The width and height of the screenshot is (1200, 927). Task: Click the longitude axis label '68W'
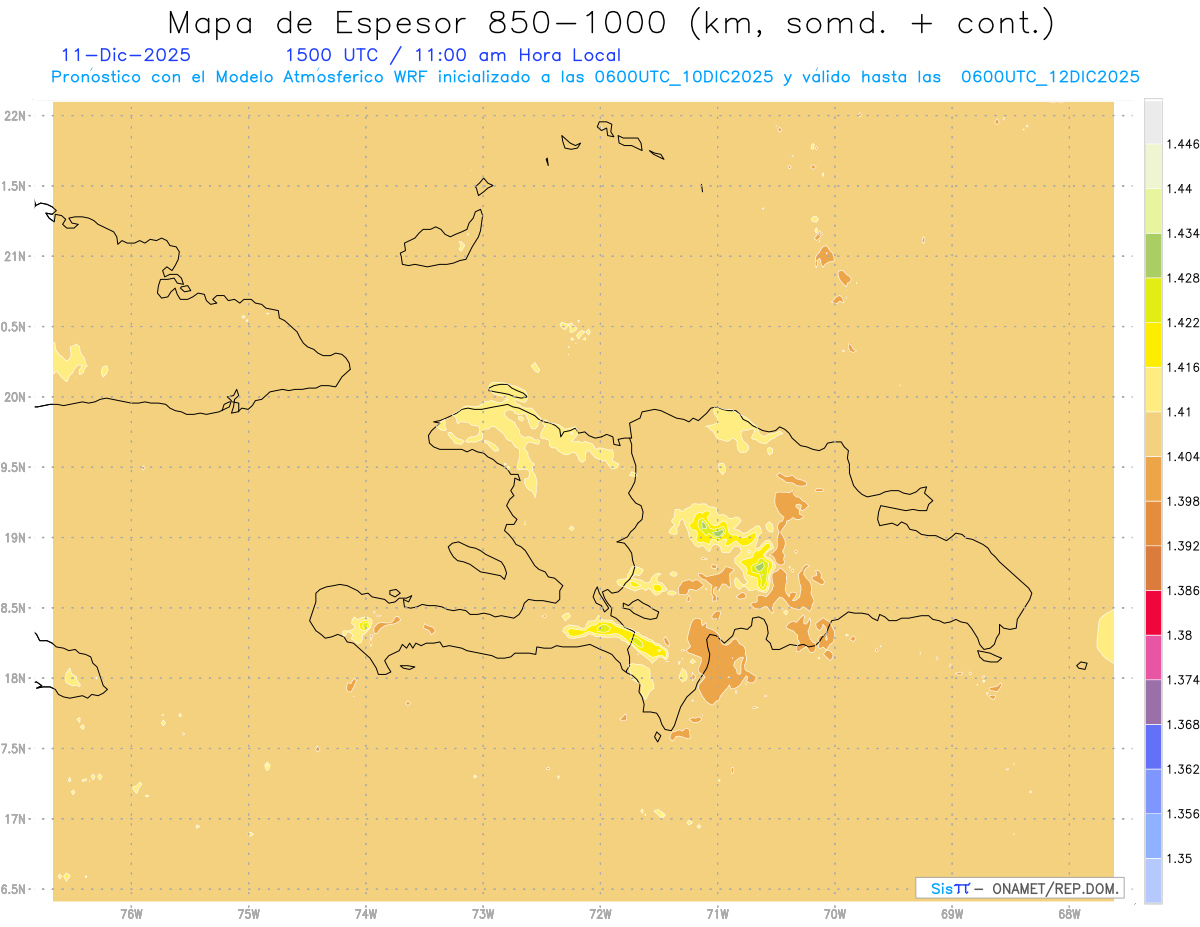click(x=1069, y=913)
